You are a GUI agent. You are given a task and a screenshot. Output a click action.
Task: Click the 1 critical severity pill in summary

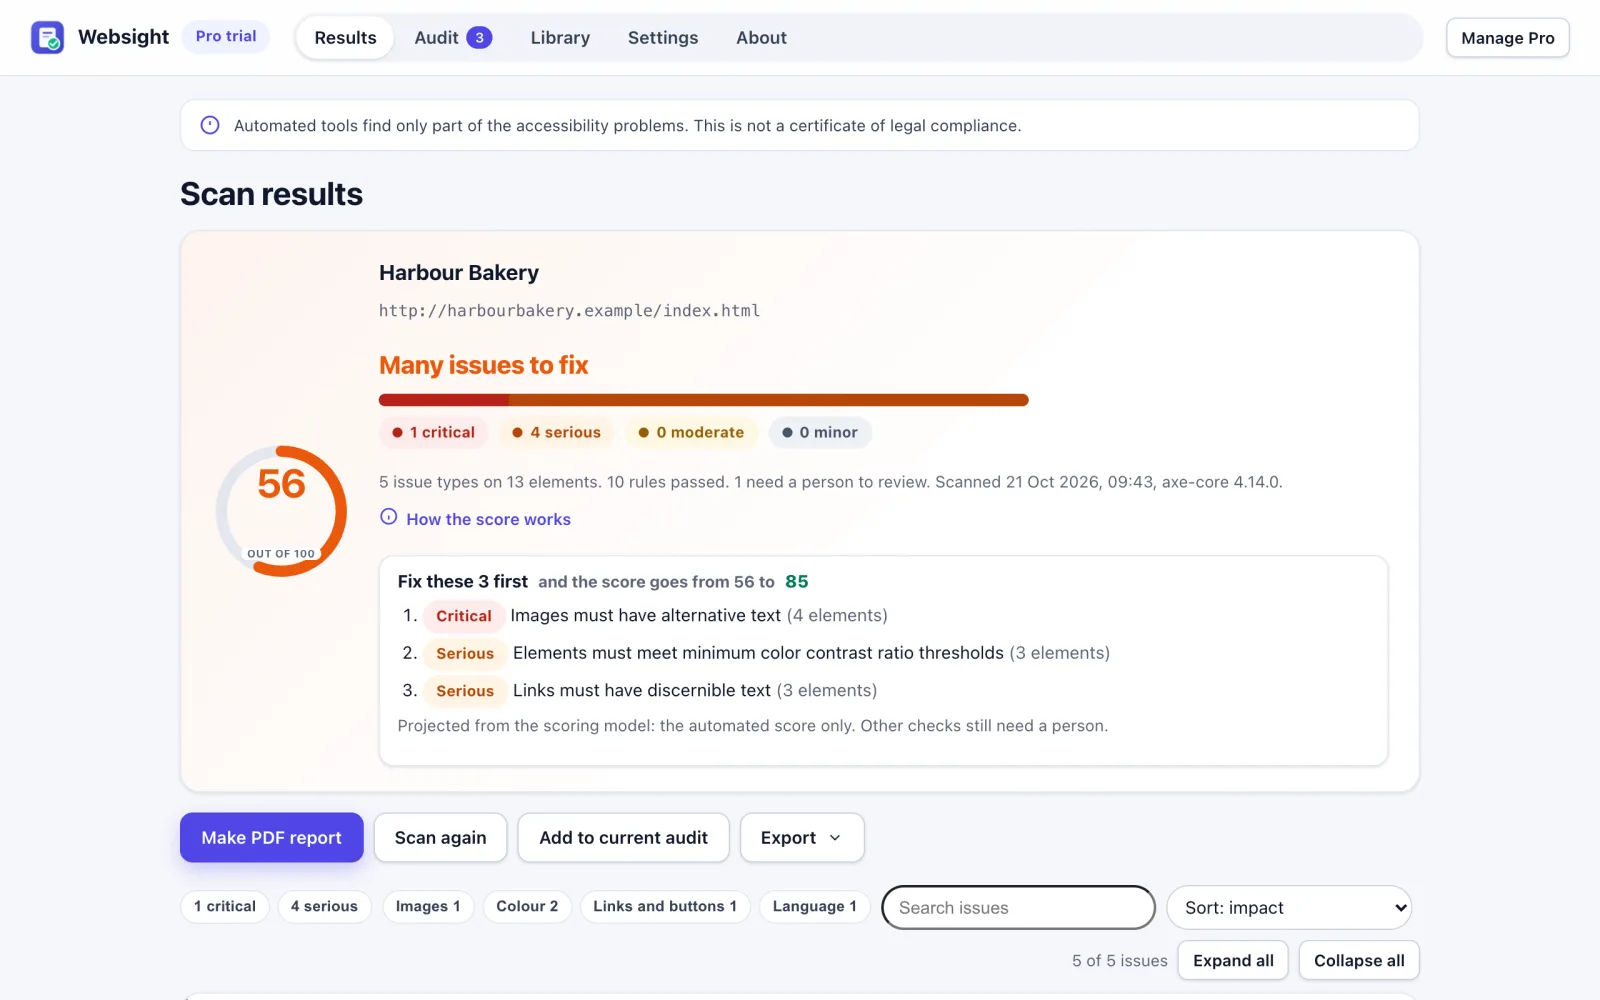[x=433, y=432]
